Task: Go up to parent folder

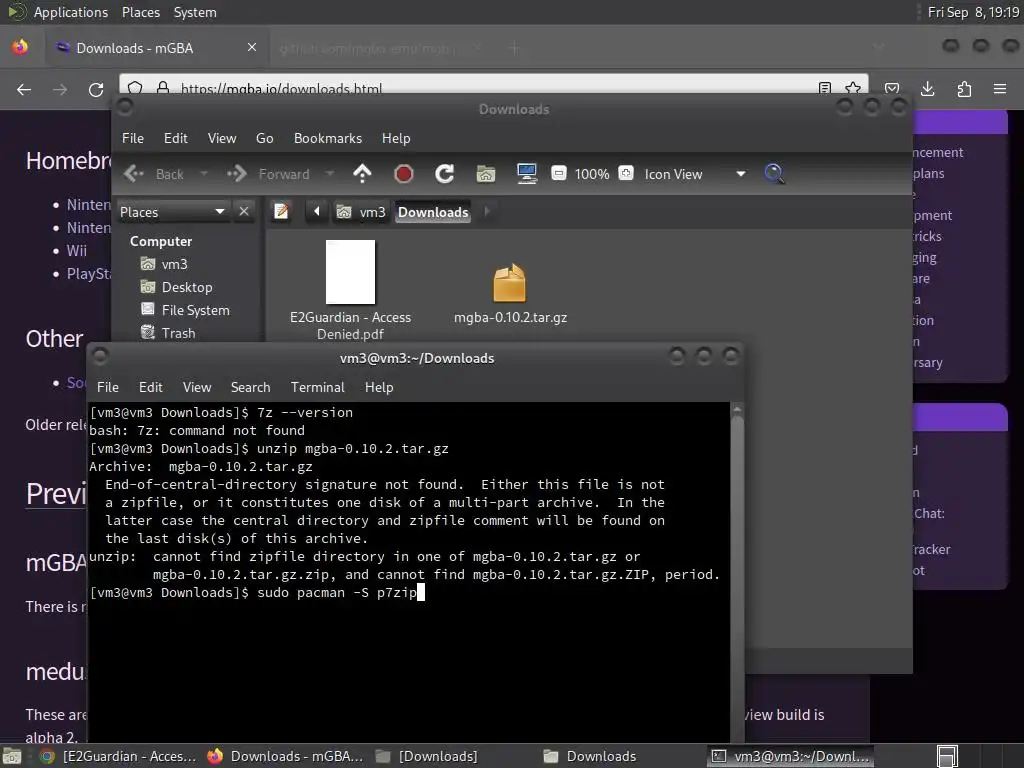Action: tap(362, 174)
